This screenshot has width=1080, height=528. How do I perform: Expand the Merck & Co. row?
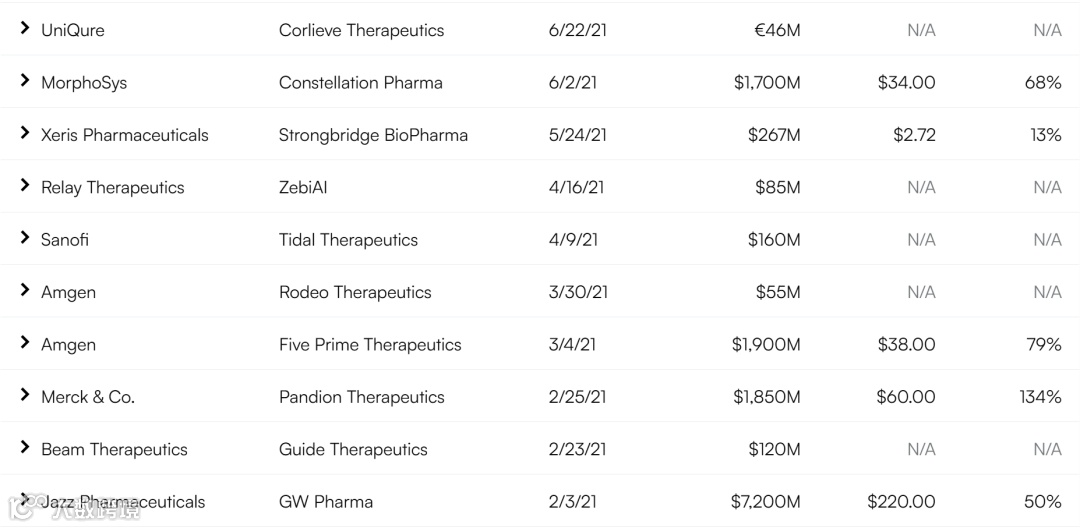(x=25, y=395)
